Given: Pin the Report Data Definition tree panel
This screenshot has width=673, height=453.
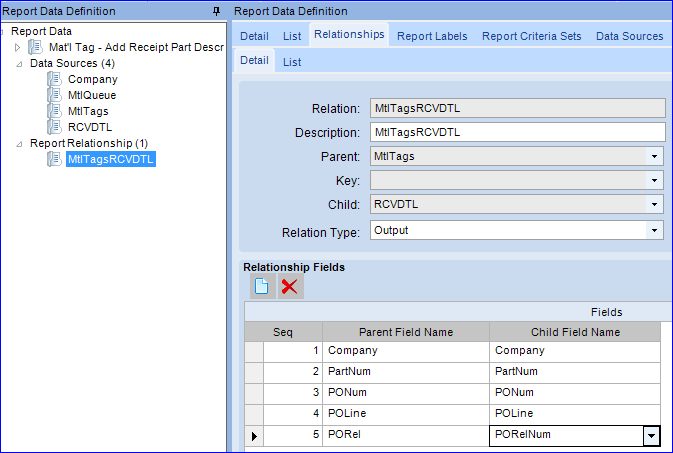Looking at the screenshot, I should coord(216,11).
